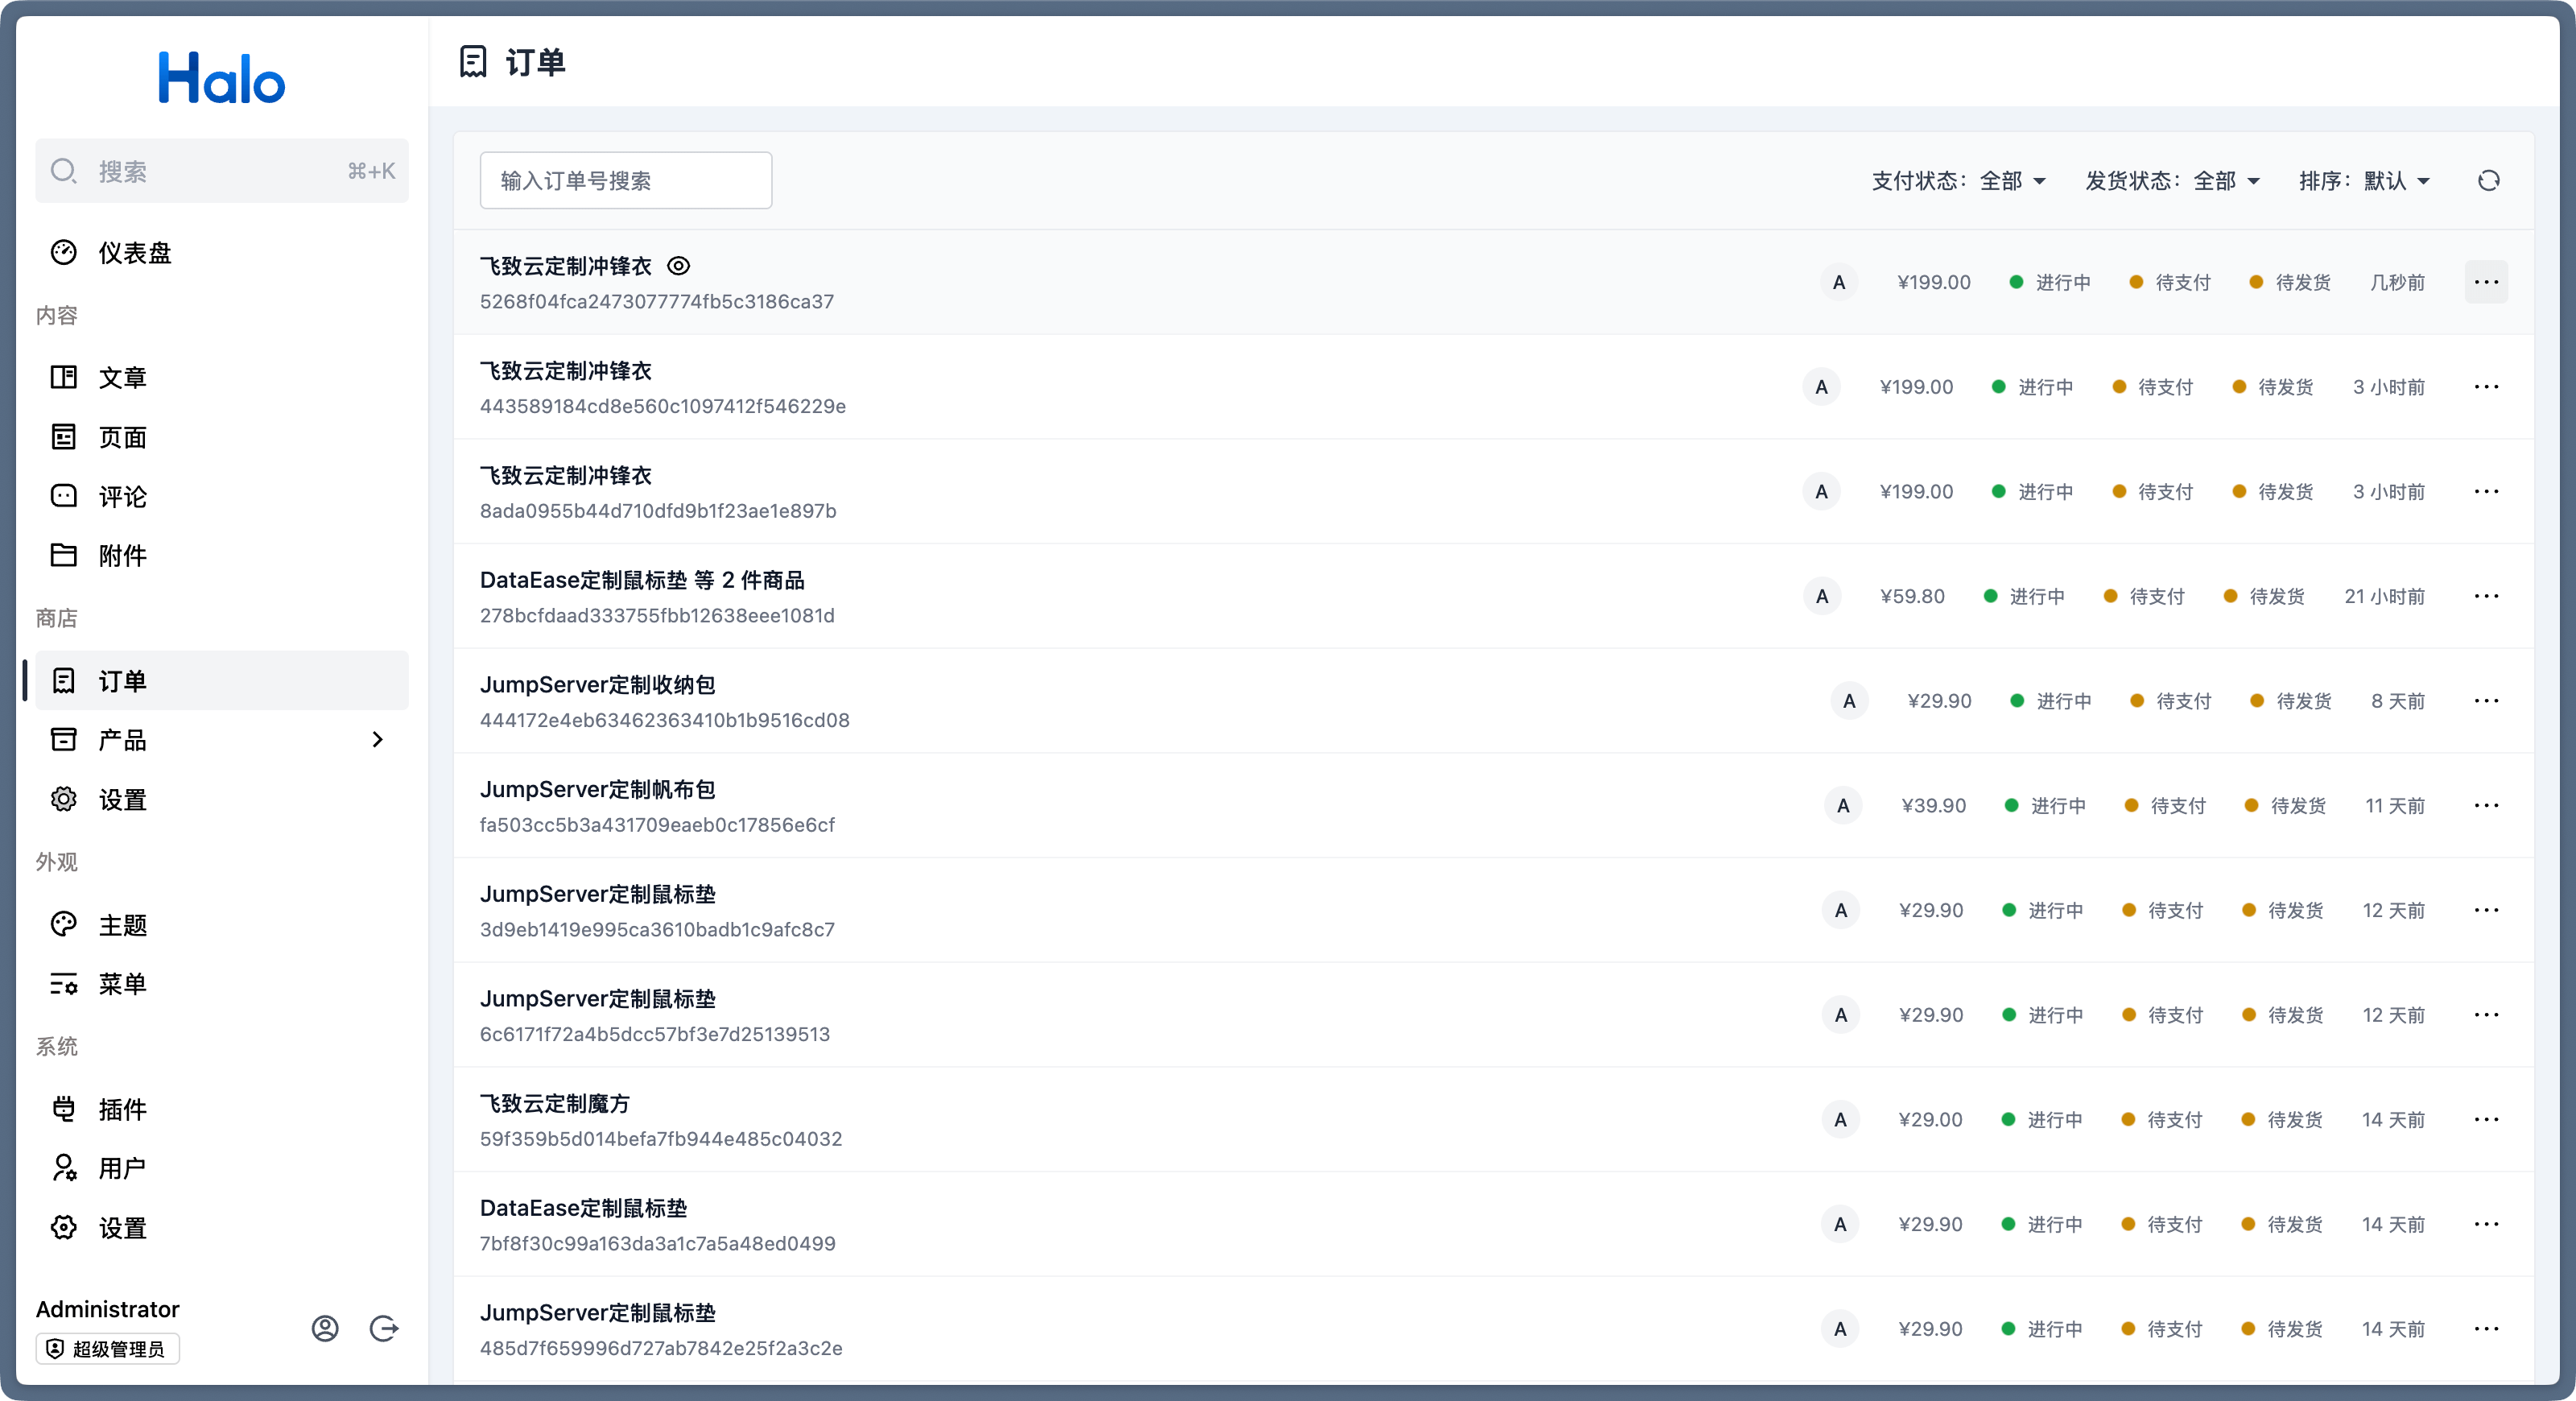Screen dimensions: 2576x1401
Task: Open the 支付状态 filter dropdown
Action: click(1959, 181)
